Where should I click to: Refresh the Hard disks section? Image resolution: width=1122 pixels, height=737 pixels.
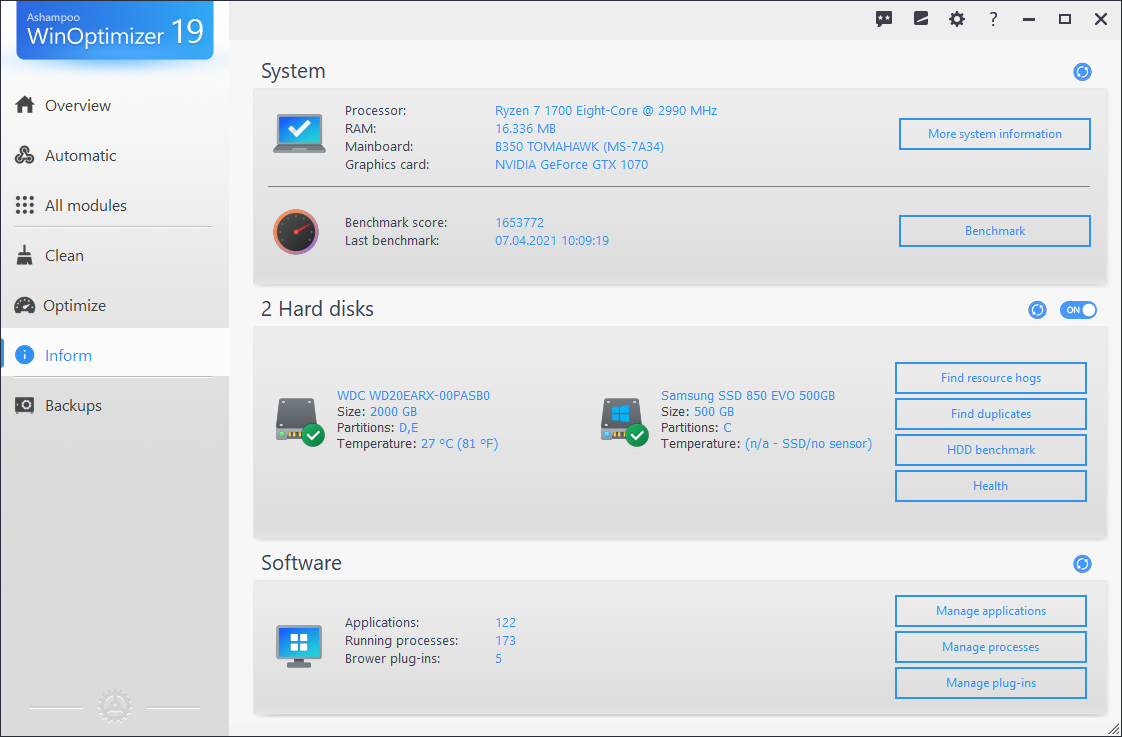click(1037, 310)
